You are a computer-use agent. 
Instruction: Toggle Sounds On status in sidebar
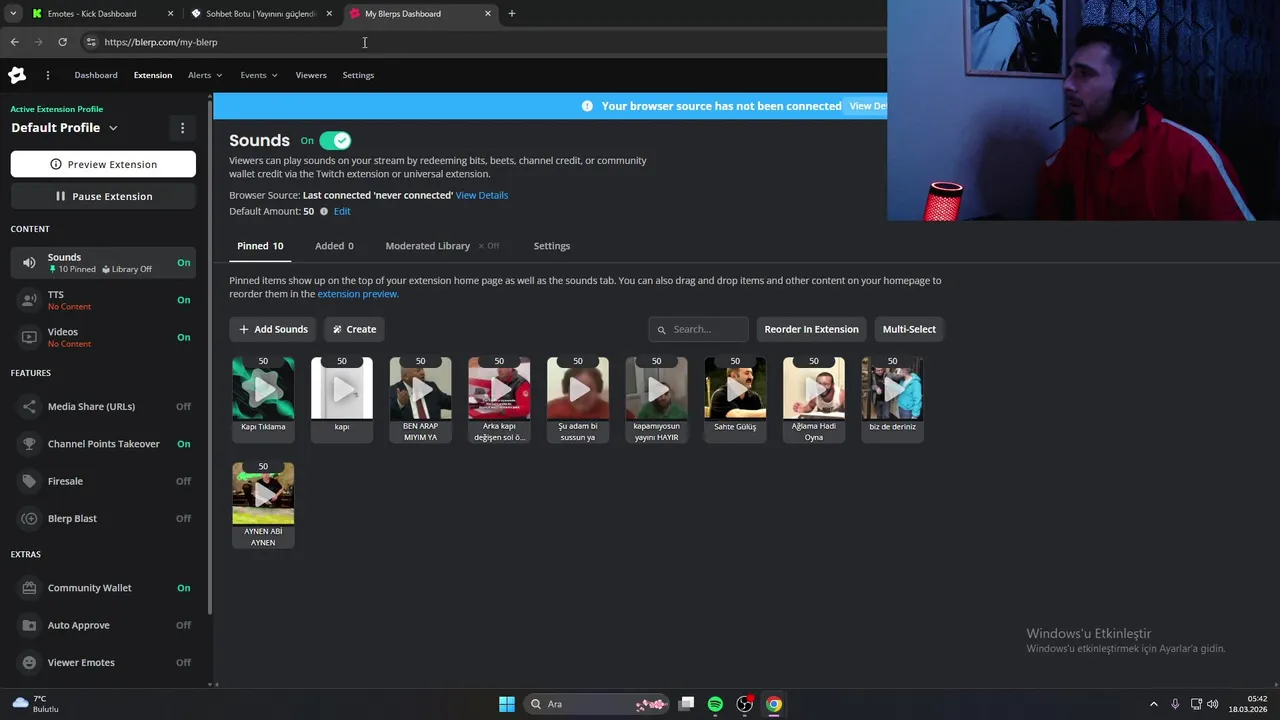tap(184, 263)
